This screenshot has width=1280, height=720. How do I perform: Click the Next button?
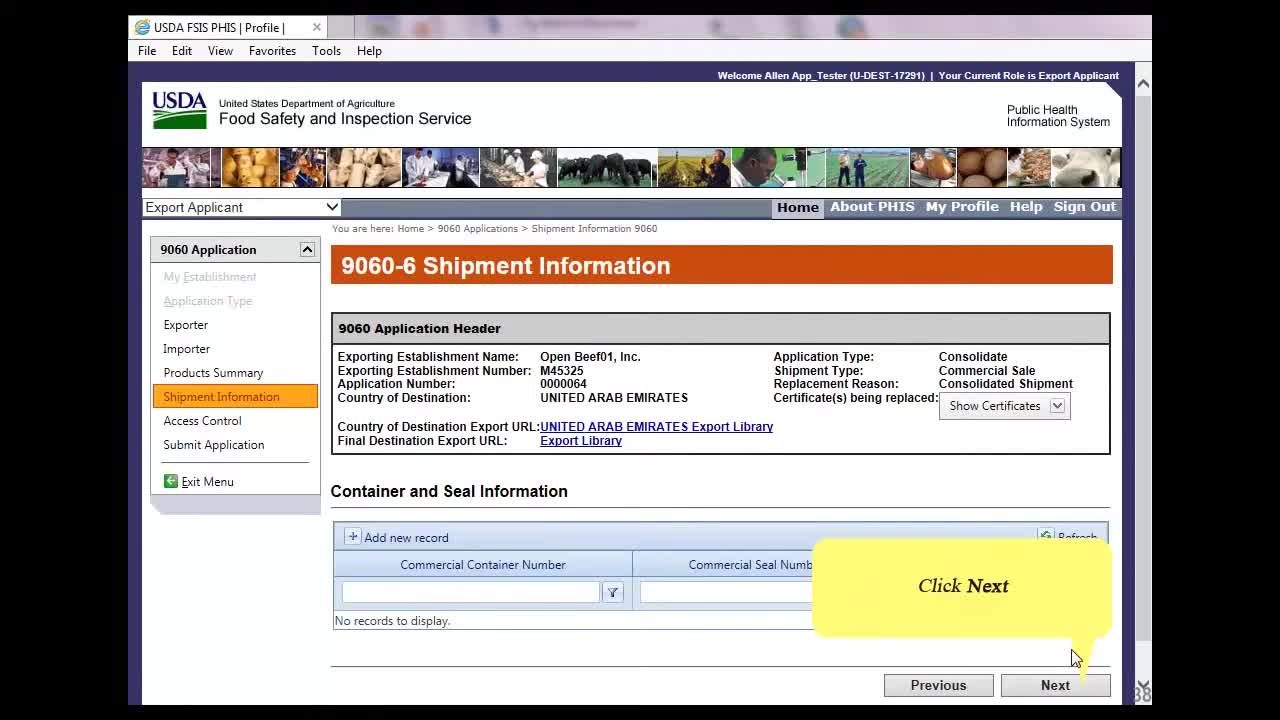tap(1055, 685)
